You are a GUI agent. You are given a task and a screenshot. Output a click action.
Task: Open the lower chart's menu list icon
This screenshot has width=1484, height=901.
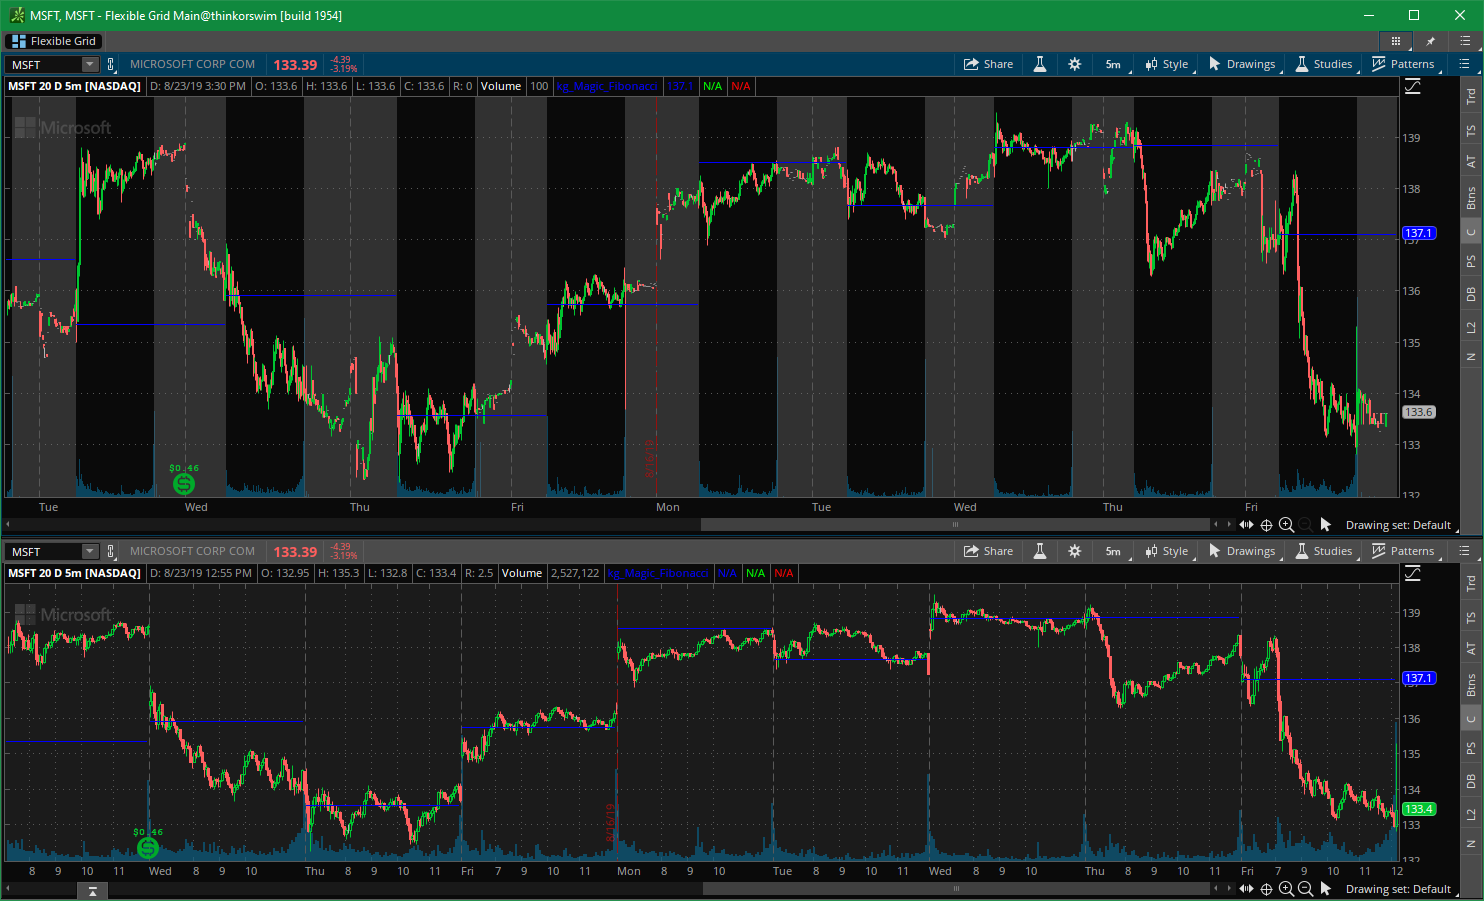[x=1465, y=551]
